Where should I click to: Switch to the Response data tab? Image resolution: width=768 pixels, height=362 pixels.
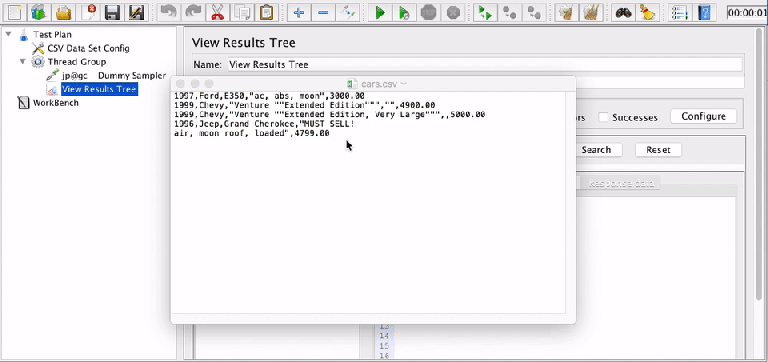coord(621,184)
